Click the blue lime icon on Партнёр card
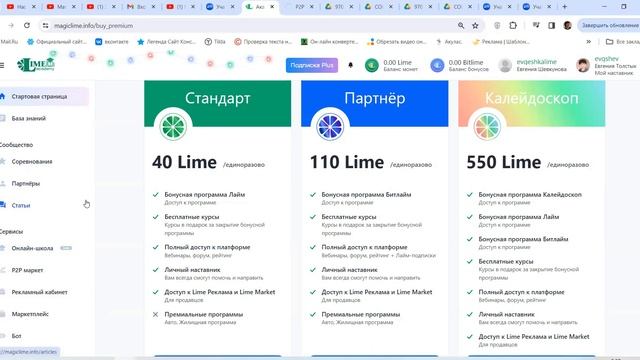The height and width of the screenshot is (360, 640). (x=330, y=127)
